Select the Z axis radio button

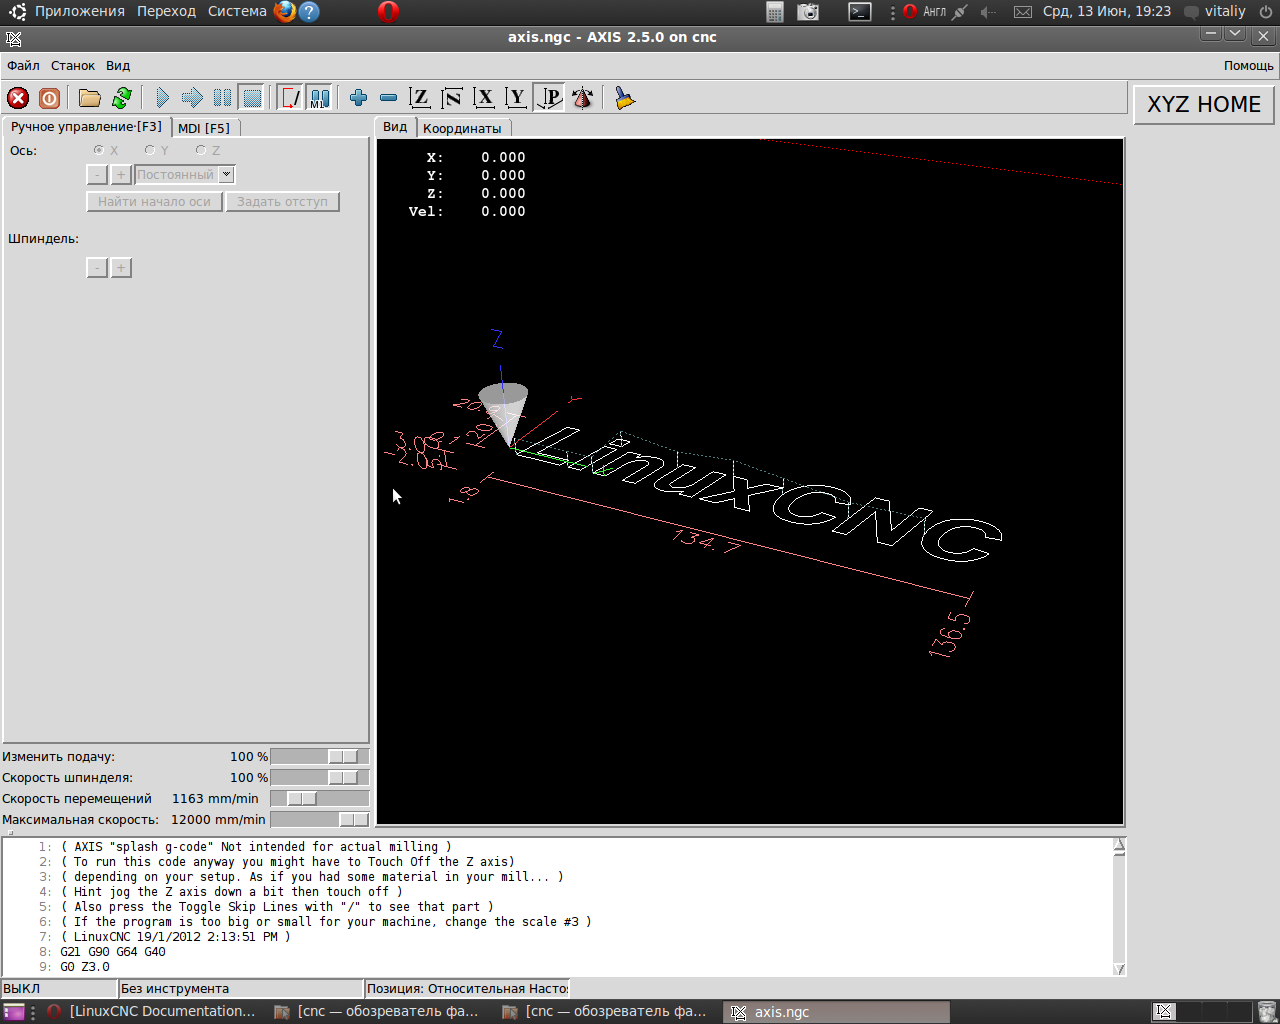[201, 151]
